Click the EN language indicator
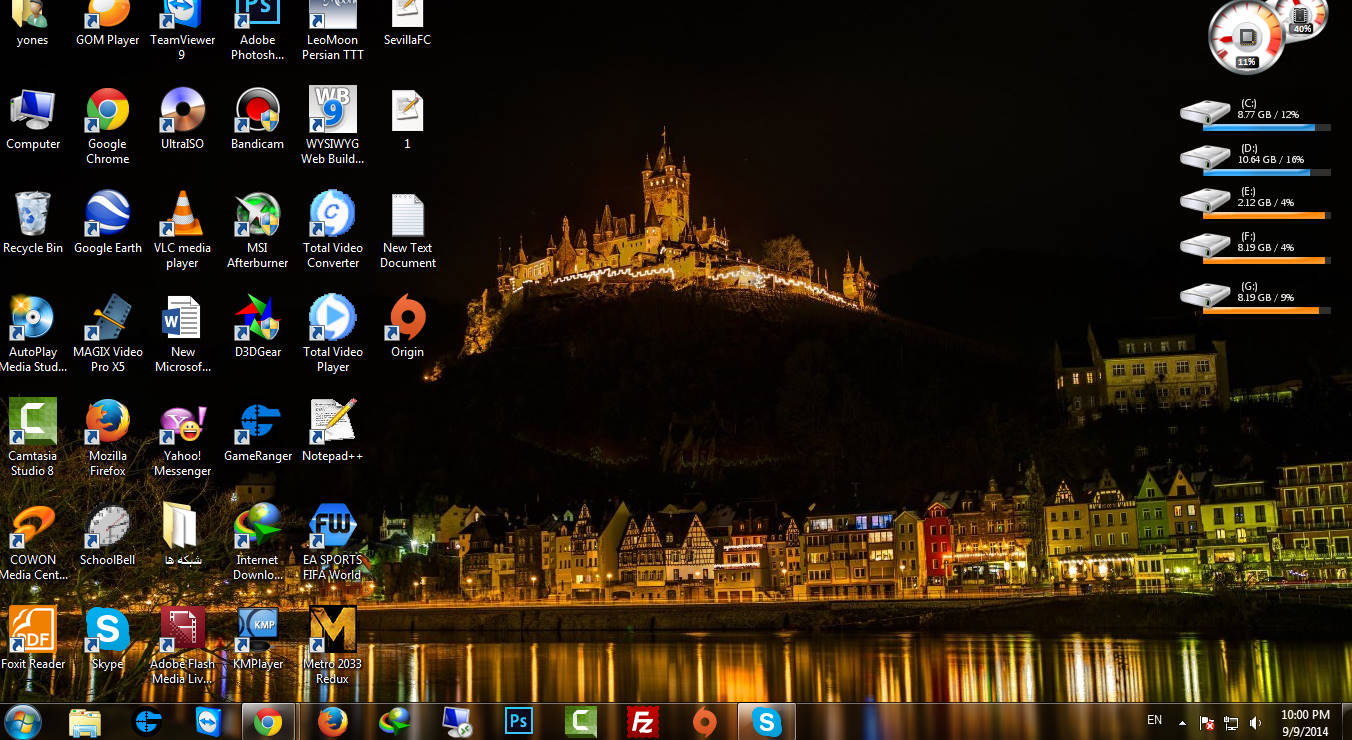Image resolution: width=1352 pixels, height=740 pixels. (x=1154, y=720)
